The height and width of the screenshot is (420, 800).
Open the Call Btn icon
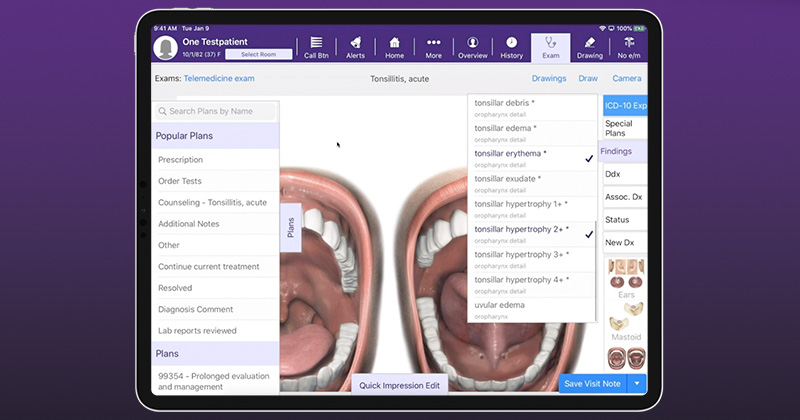pos(316,48)
